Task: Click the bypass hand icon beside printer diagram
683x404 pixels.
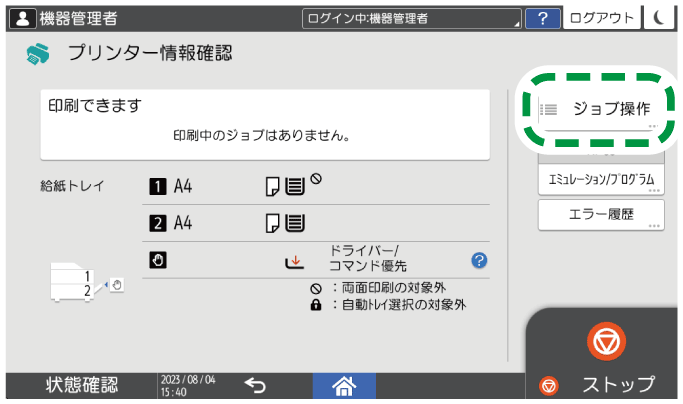Action: click(x=117, y=285)
